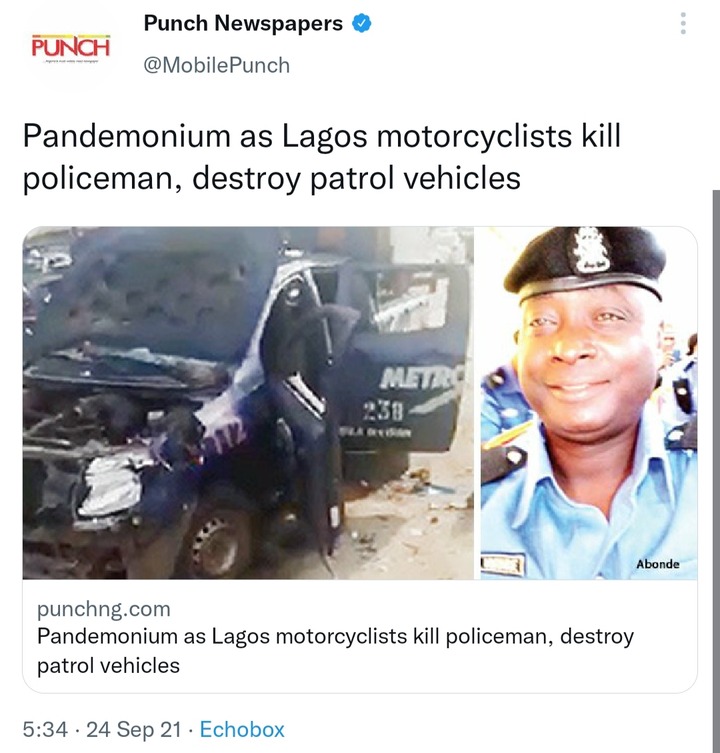
Task: Open the Echobox source link
Action: [x=242, y=729]
